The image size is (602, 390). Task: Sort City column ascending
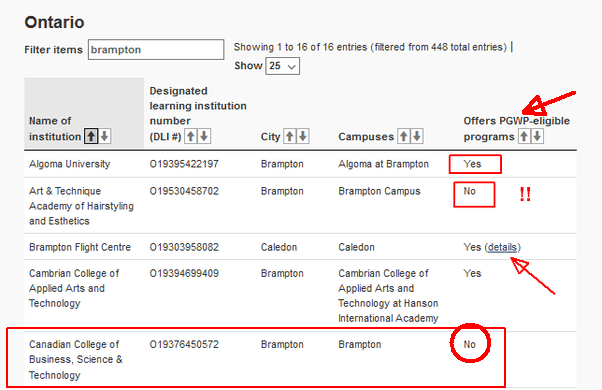click(289, 136)
